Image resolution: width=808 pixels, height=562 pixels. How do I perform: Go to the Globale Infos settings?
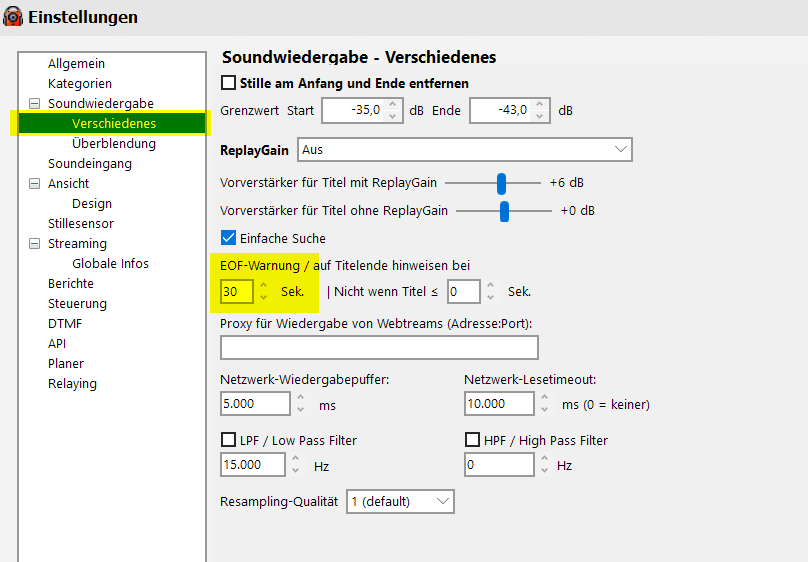(x=110, y=263)
